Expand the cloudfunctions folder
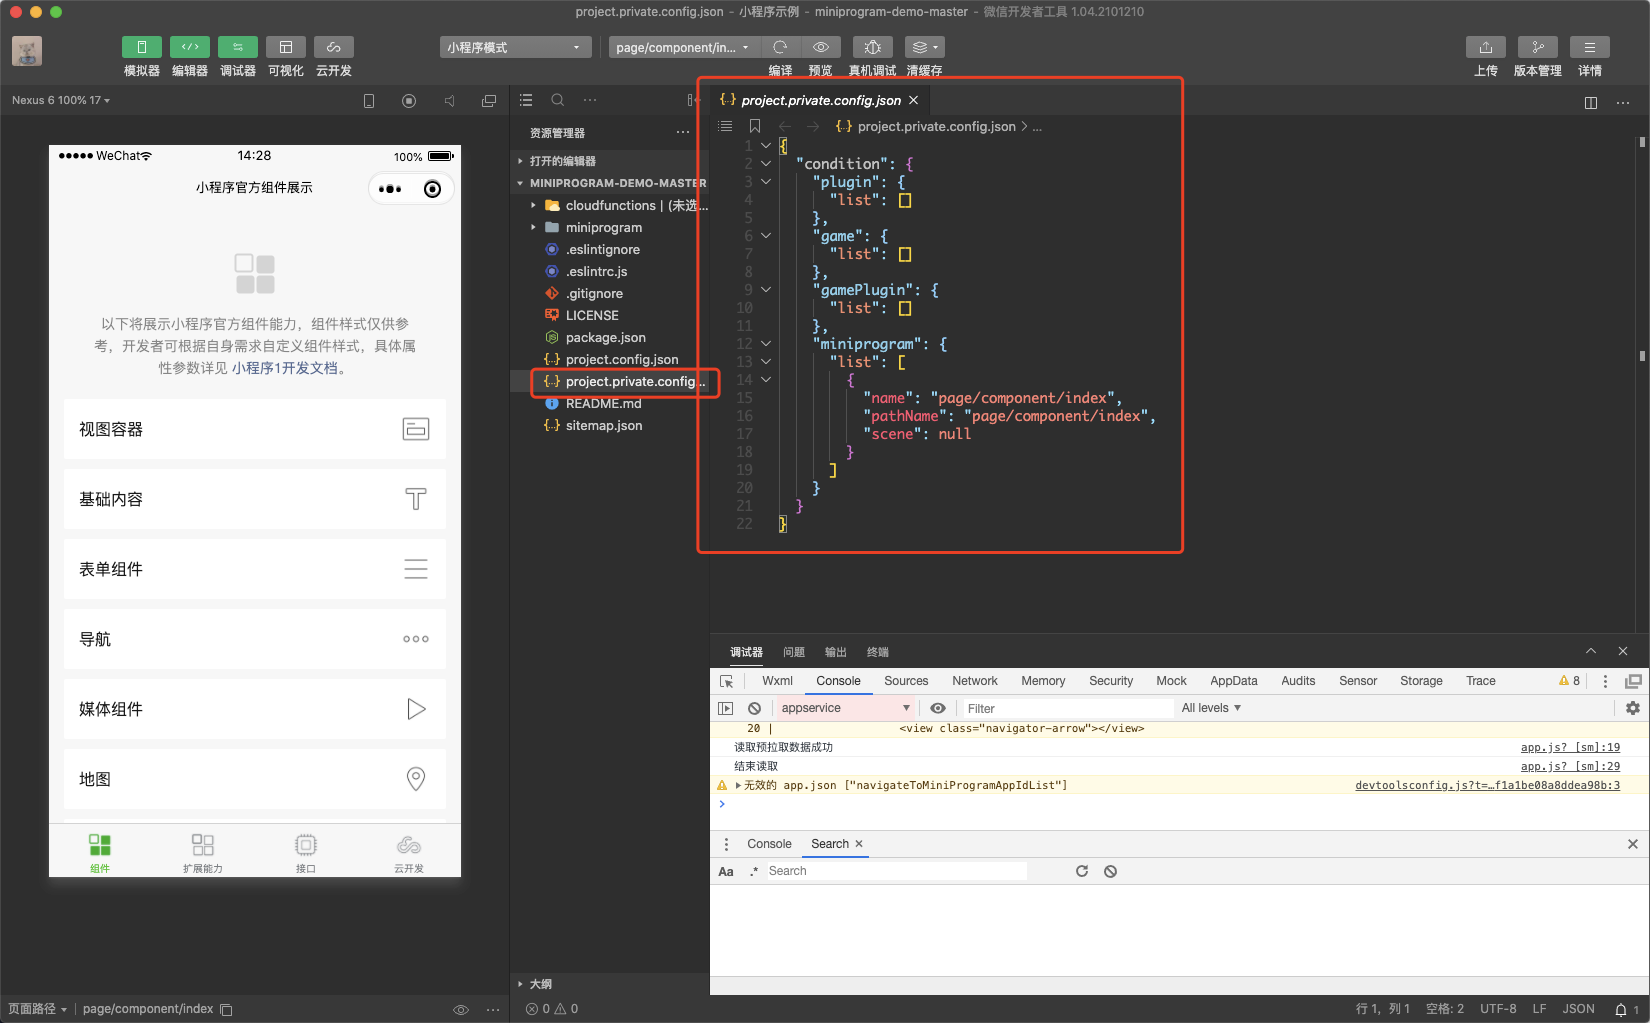 [610, 205]
